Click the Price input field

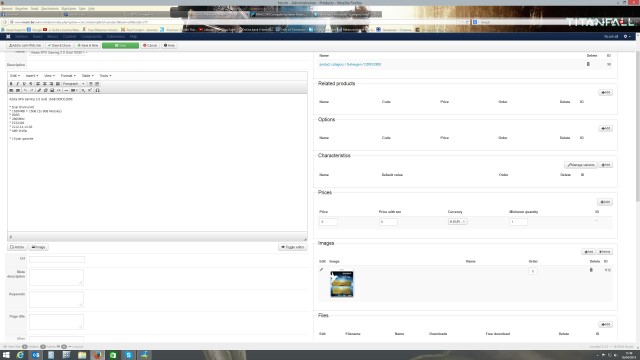click(328, 222)
